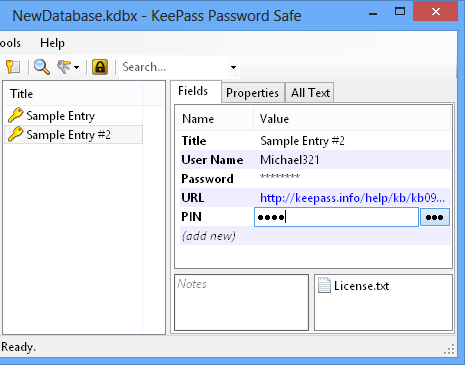The image size is (465, 365).
Task: Click the Lock Workspace padlock icon
Action: pos(100,67)
